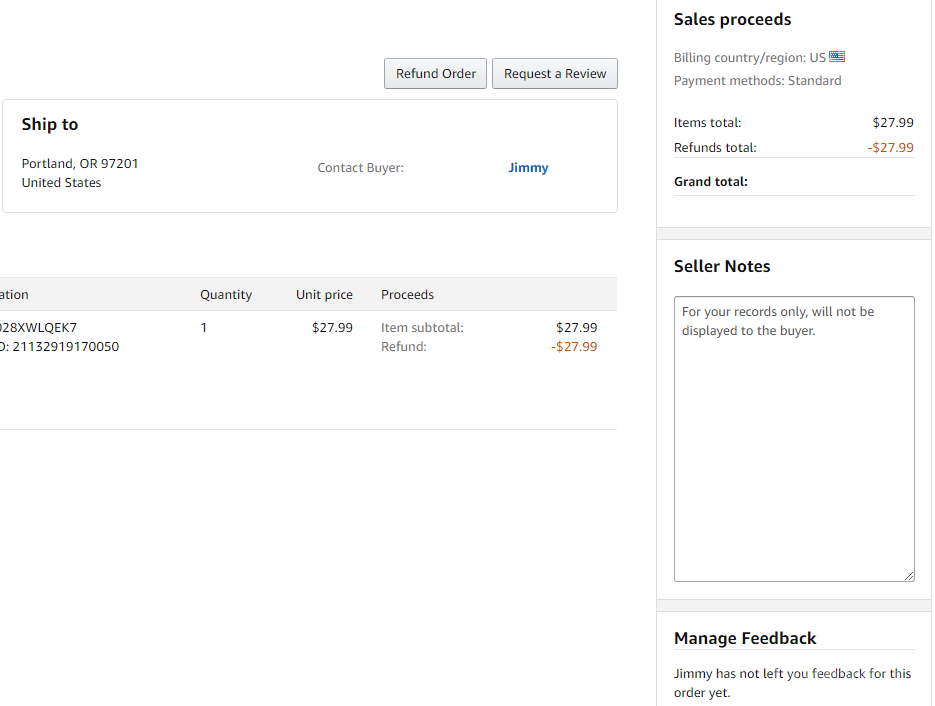Click the Grand total label
Image resolution: width=935 pixels, height=706 pixels.
[711, 182]
